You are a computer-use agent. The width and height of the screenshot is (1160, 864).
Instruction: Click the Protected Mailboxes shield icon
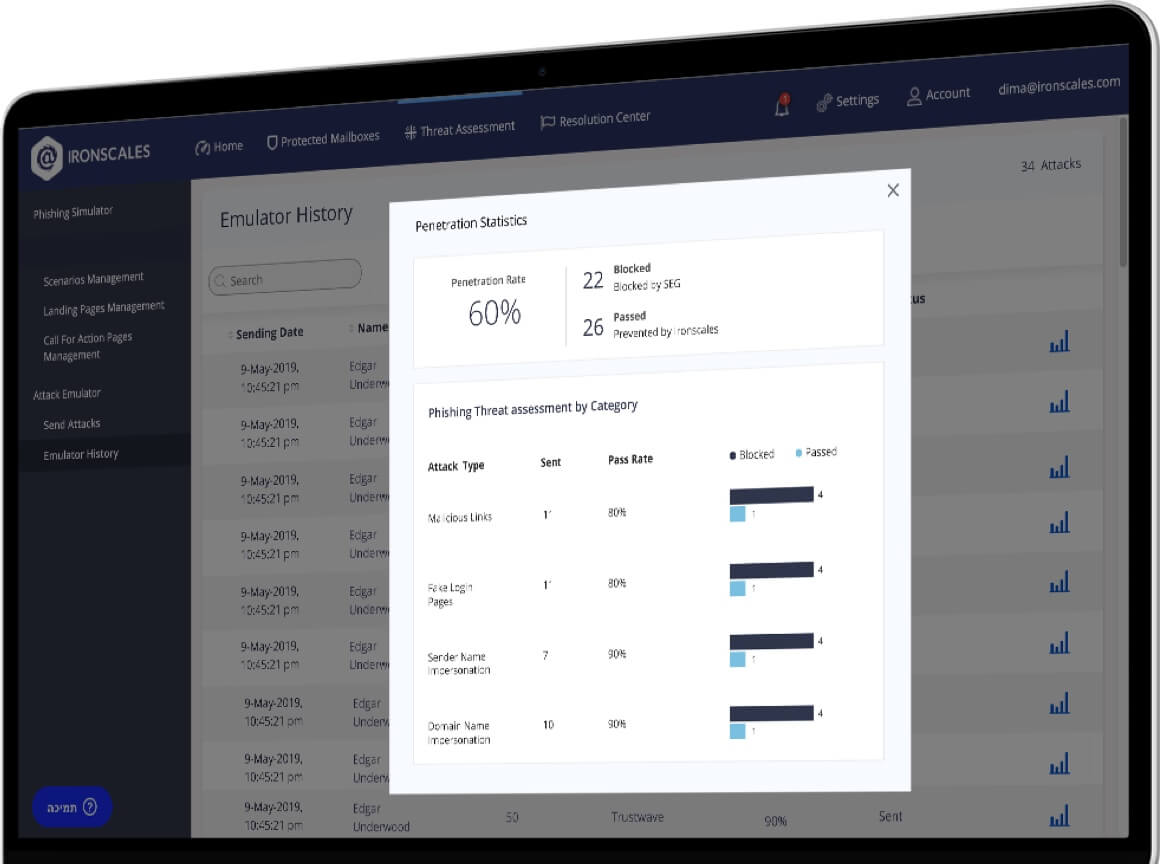[272, 143]
